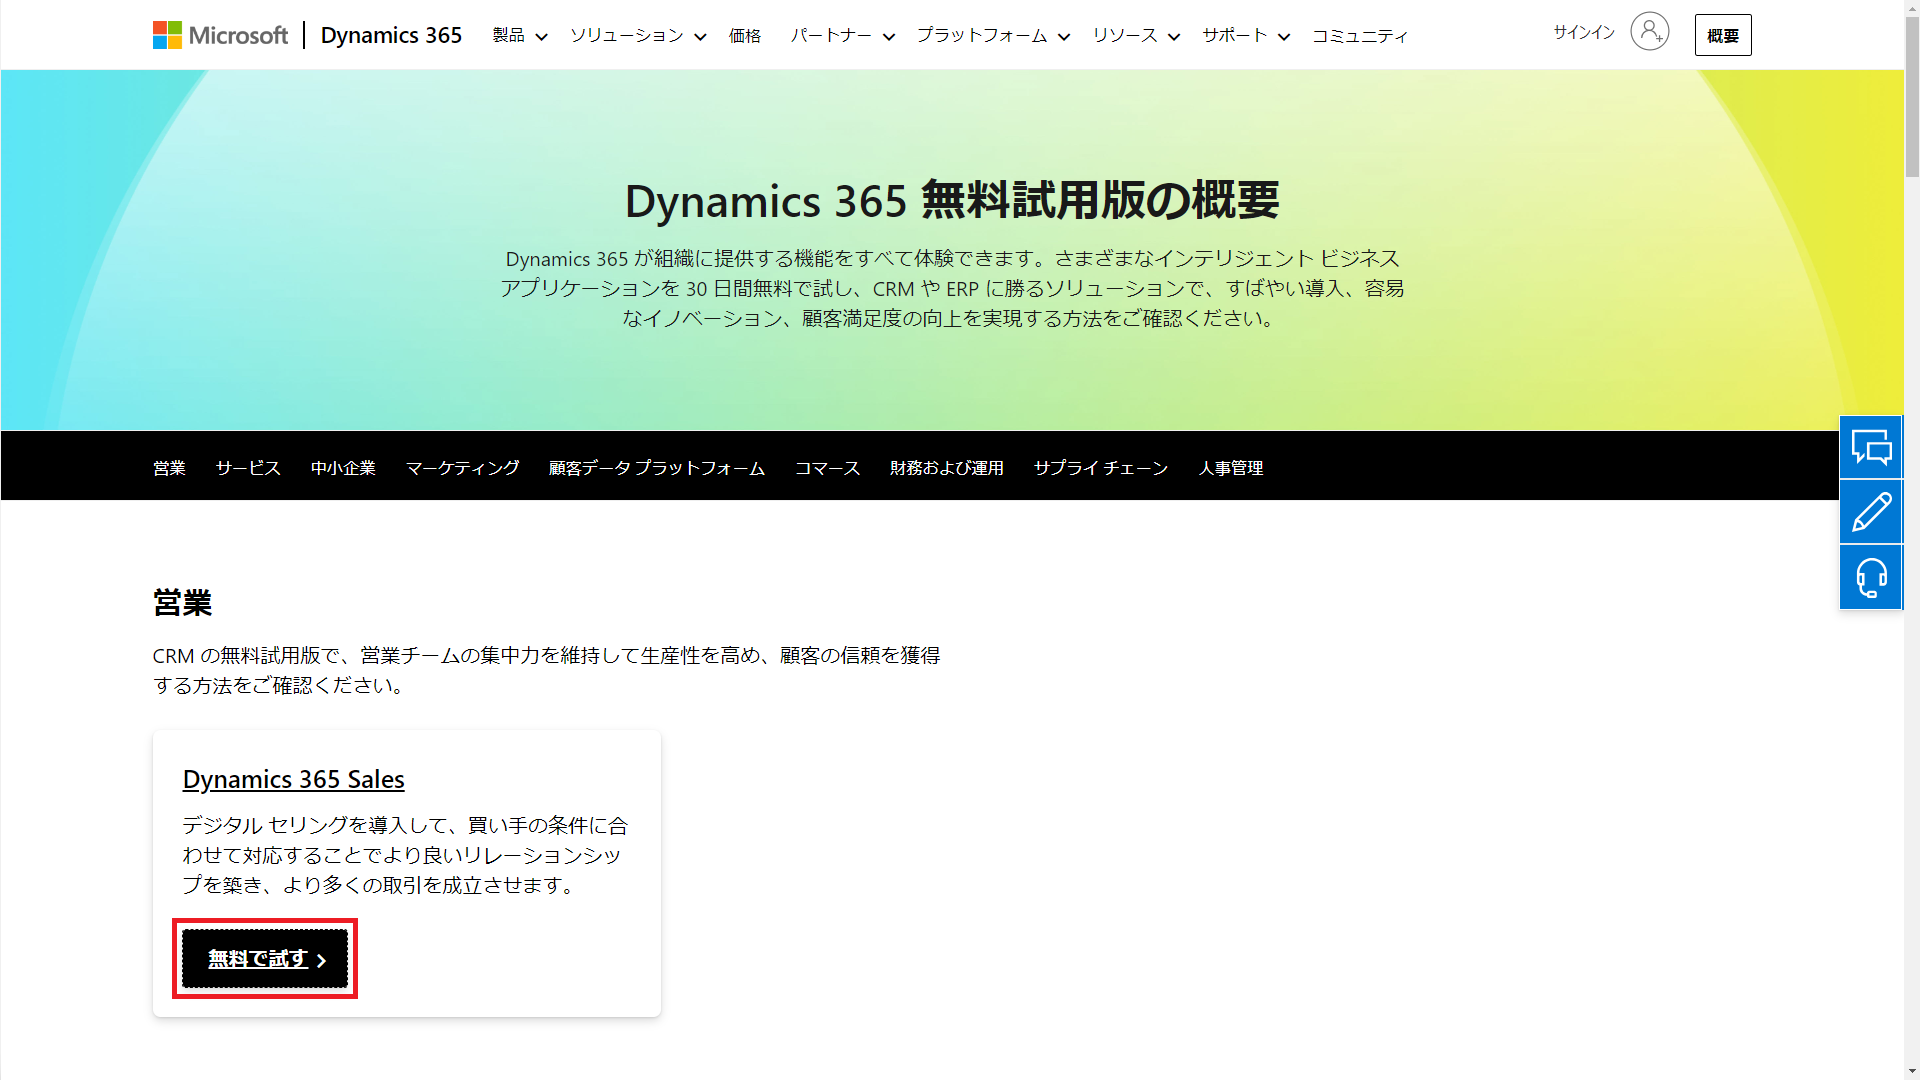Jump to the サービス section tab
This screenshot has height=1080, width=1920.
(x=248, y=468)
